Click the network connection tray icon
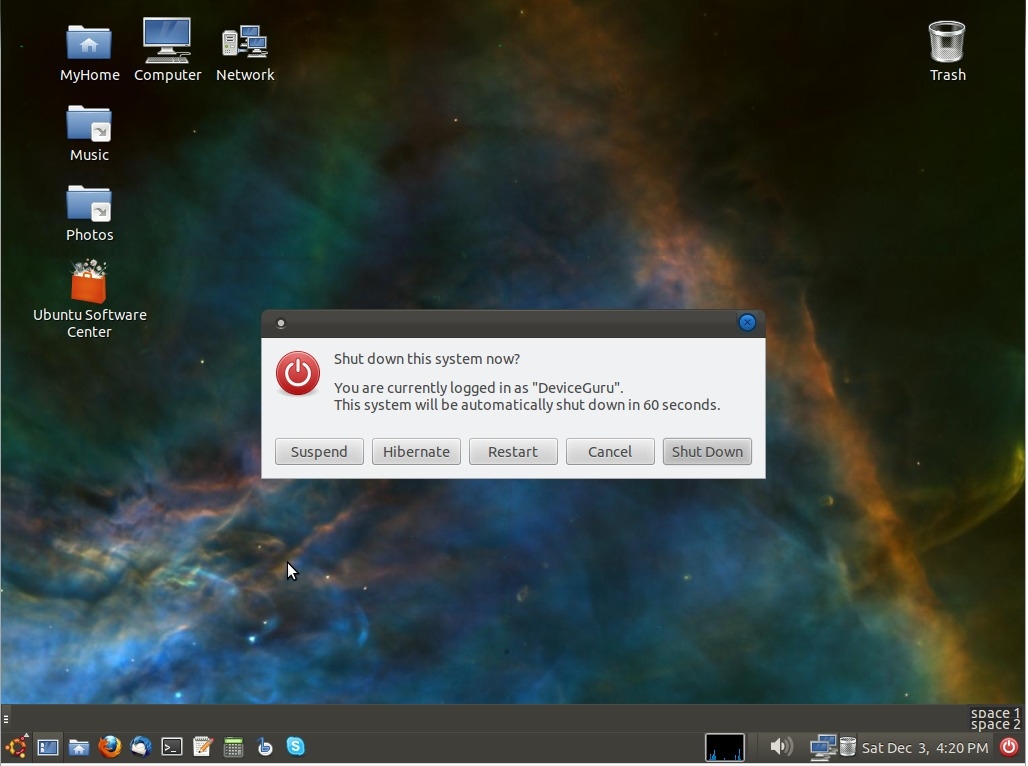Viewport: 1028px width, 766px height. click(822, 747)
